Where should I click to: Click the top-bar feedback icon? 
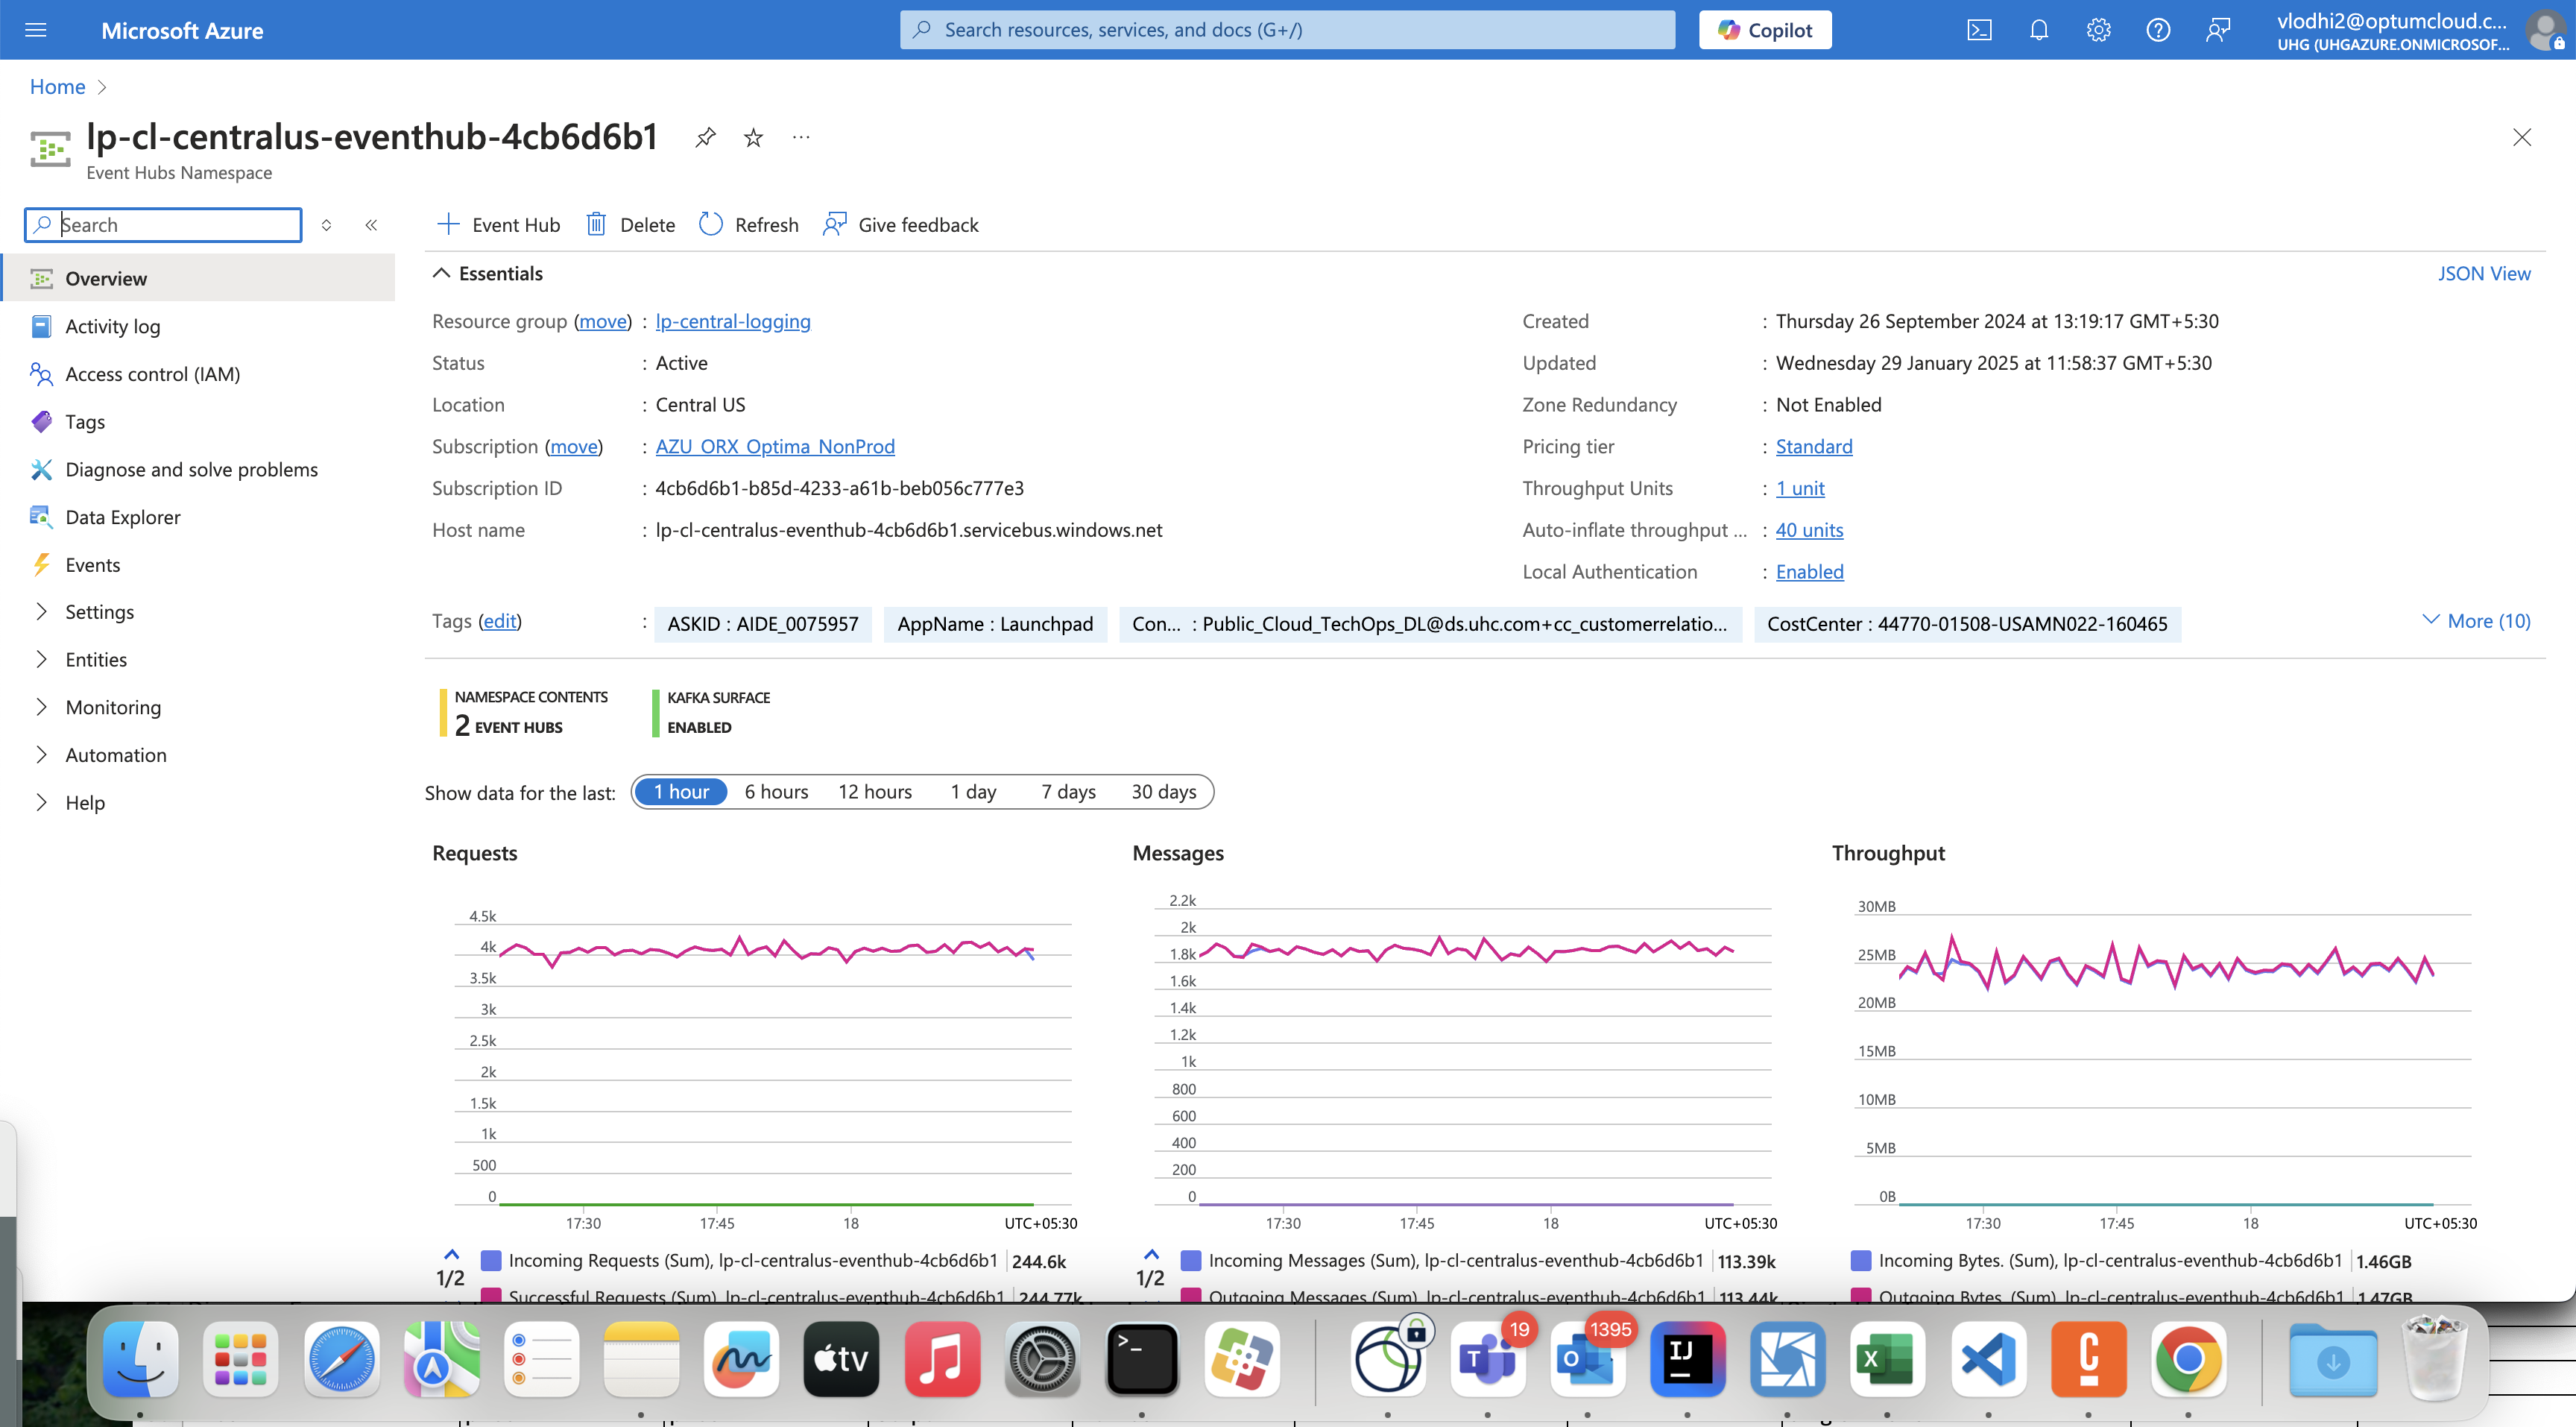click(2218, 30)
